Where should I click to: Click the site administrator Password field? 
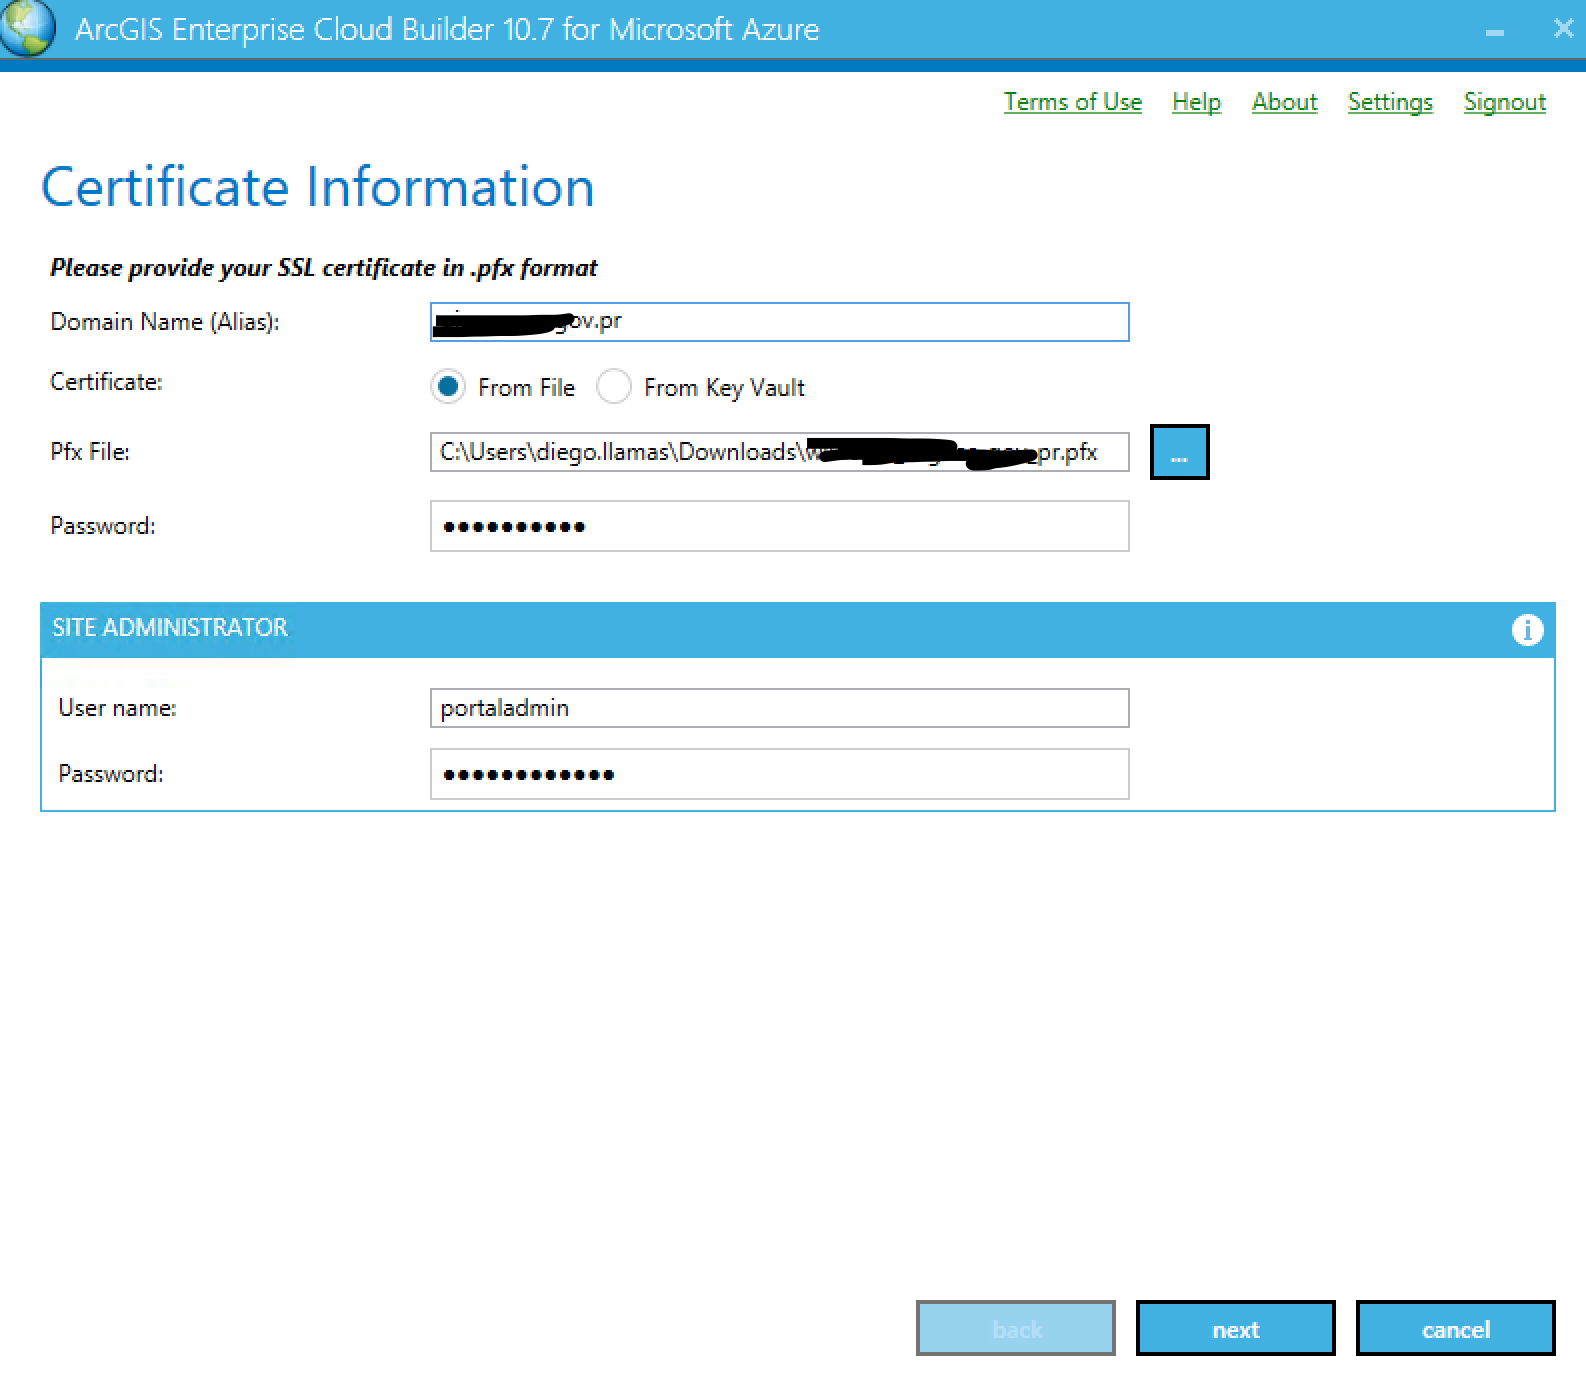pos(779,774)
